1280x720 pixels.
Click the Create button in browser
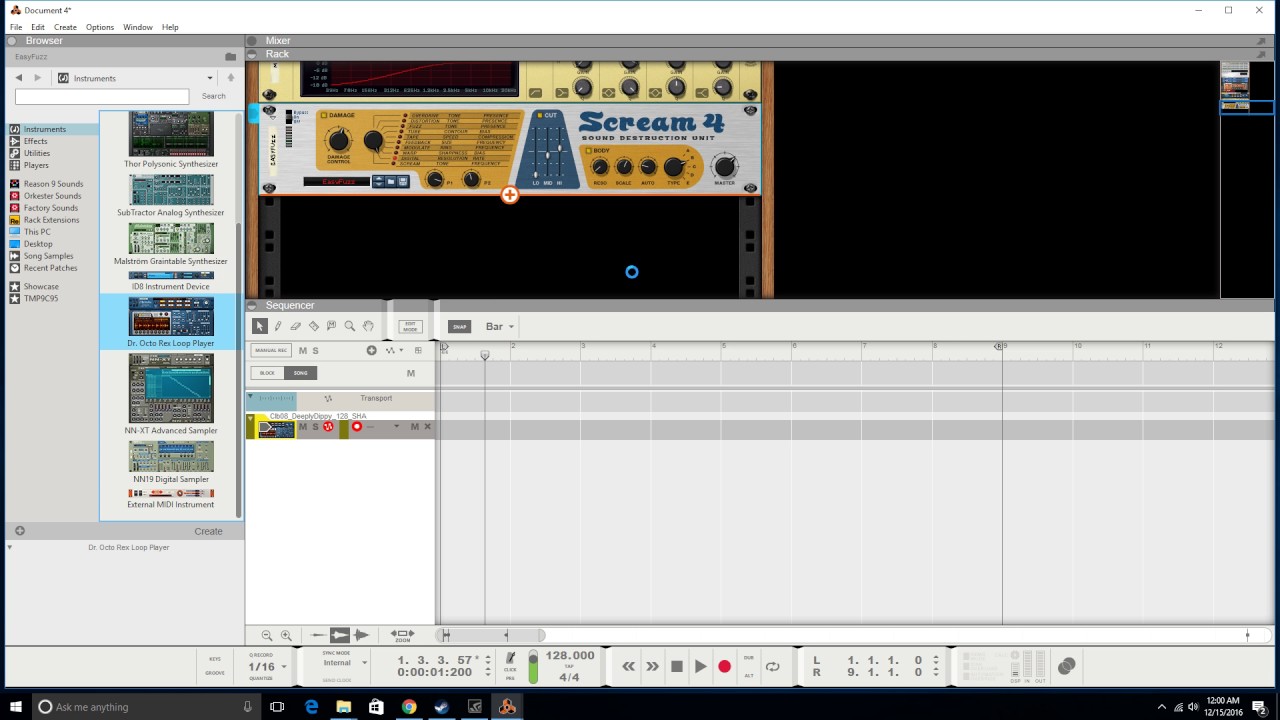click(x=208, y=531)
